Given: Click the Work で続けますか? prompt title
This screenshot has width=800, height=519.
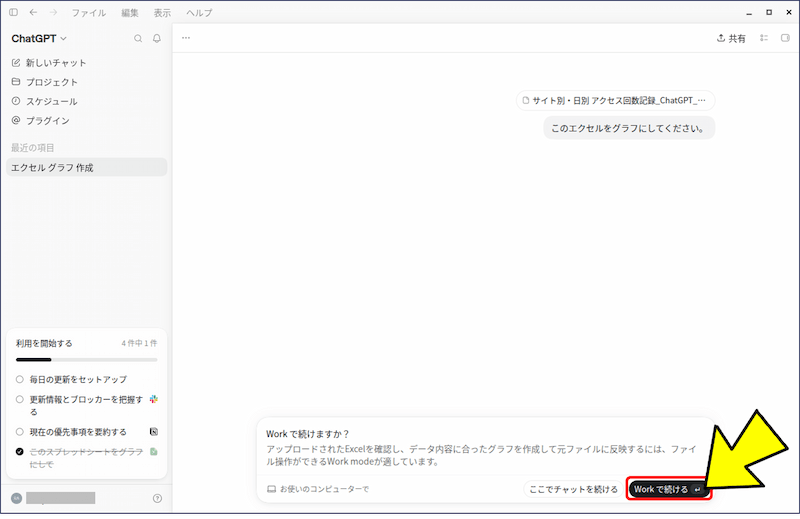Looking at the screenshot, I should (307, 434).
